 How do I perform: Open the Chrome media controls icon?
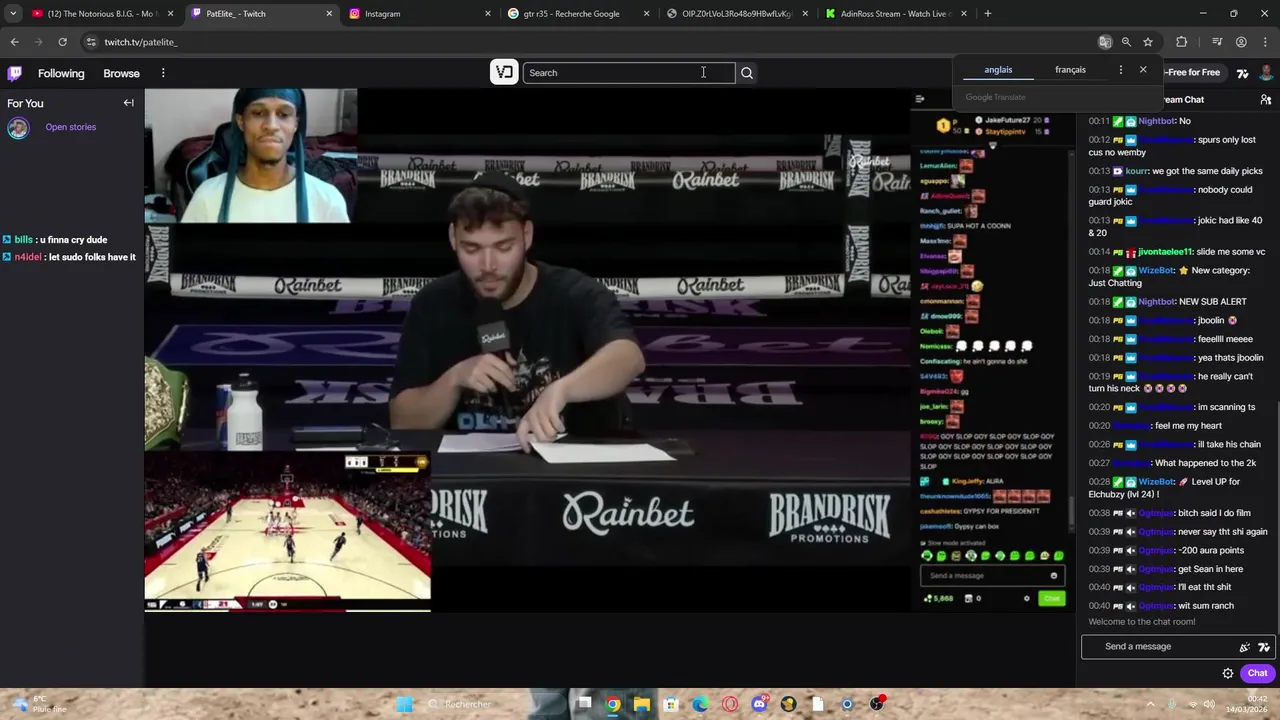[x=1217, y=42]
